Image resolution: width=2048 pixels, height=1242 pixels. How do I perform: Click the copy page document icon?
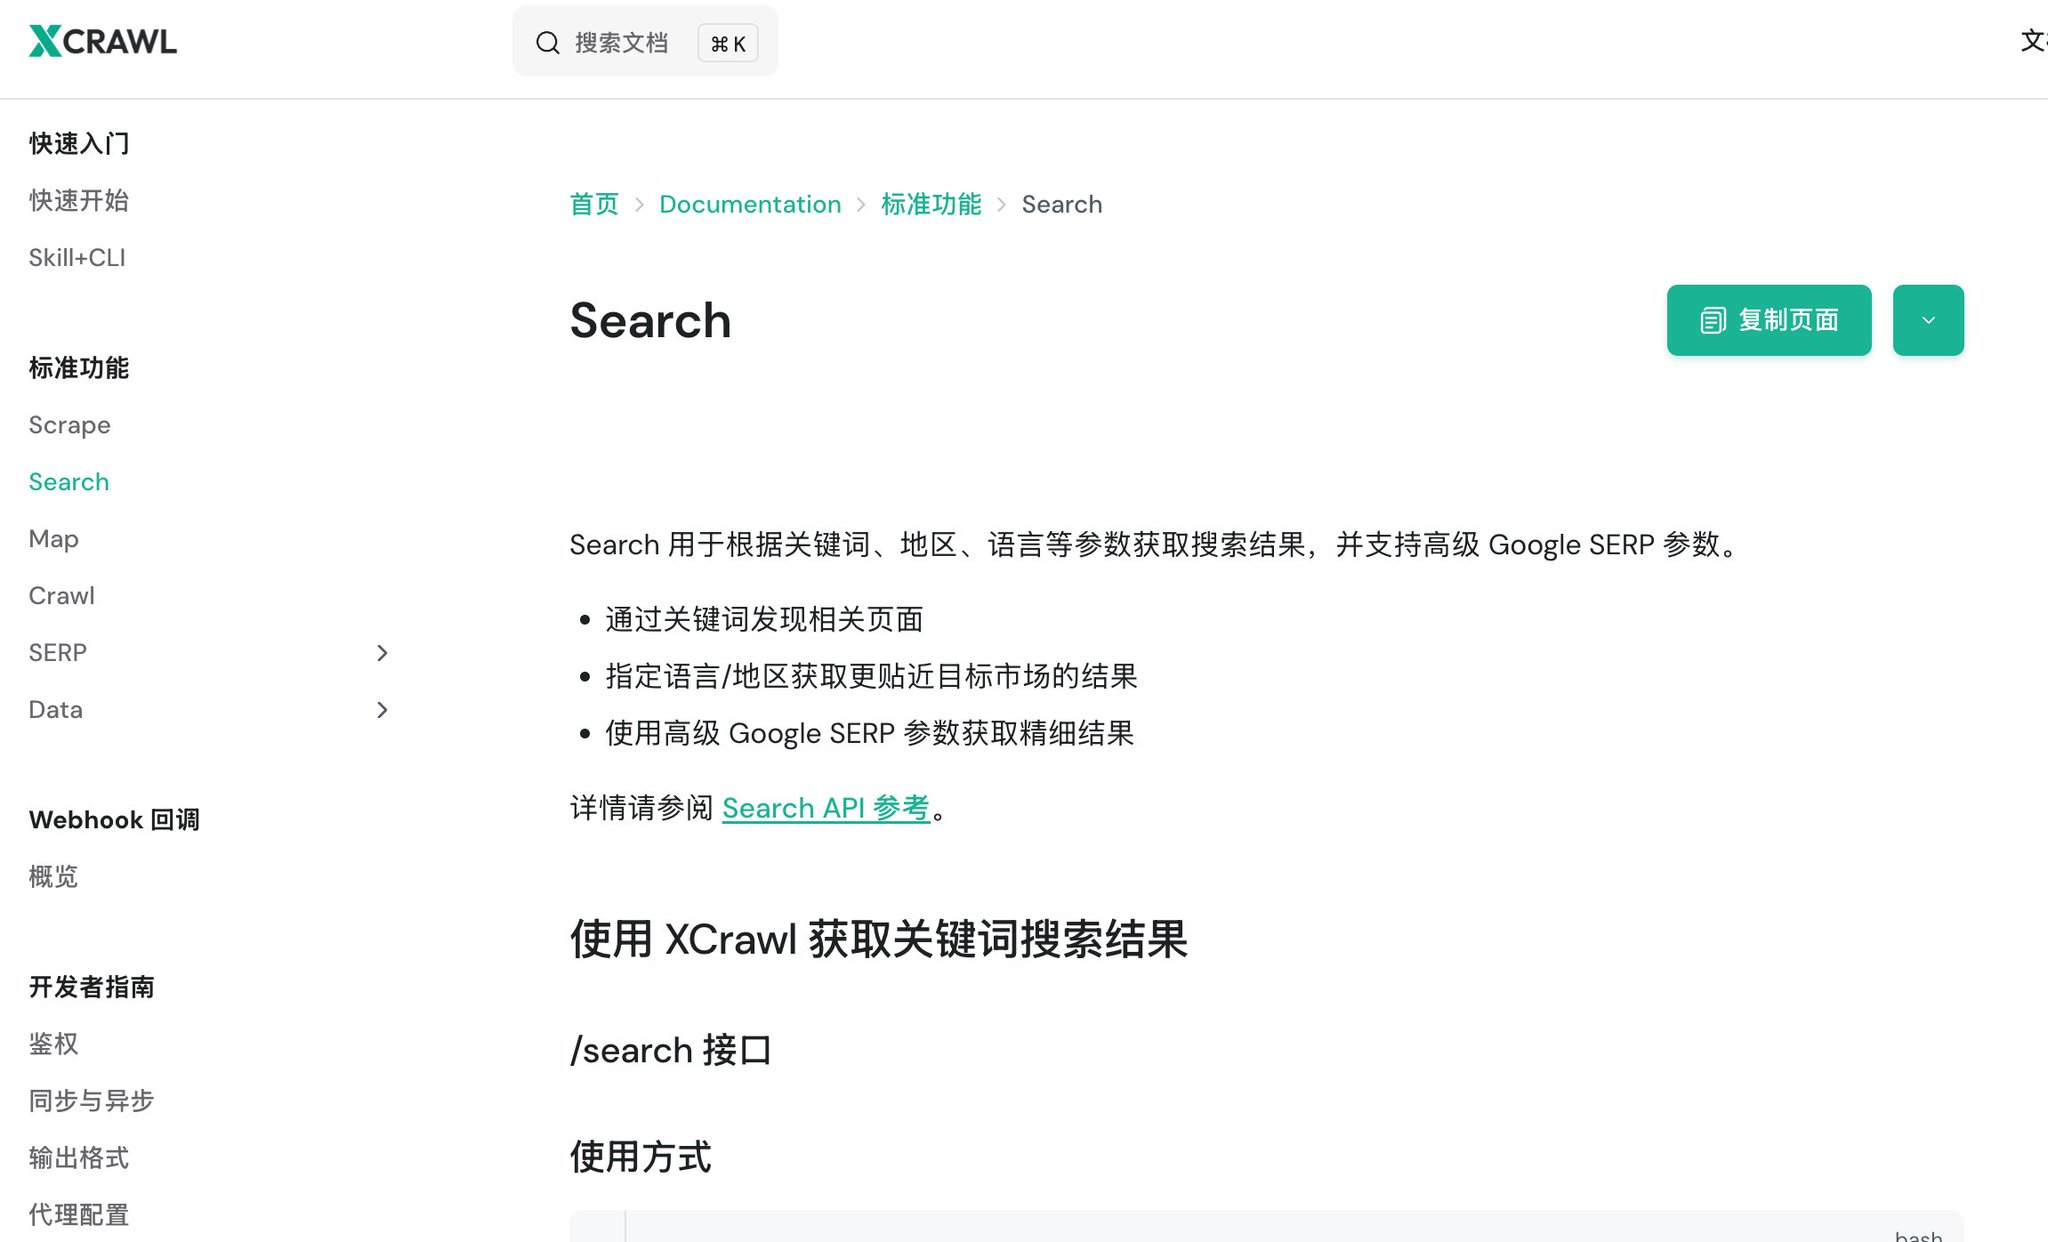click(x=1713, y=320)
